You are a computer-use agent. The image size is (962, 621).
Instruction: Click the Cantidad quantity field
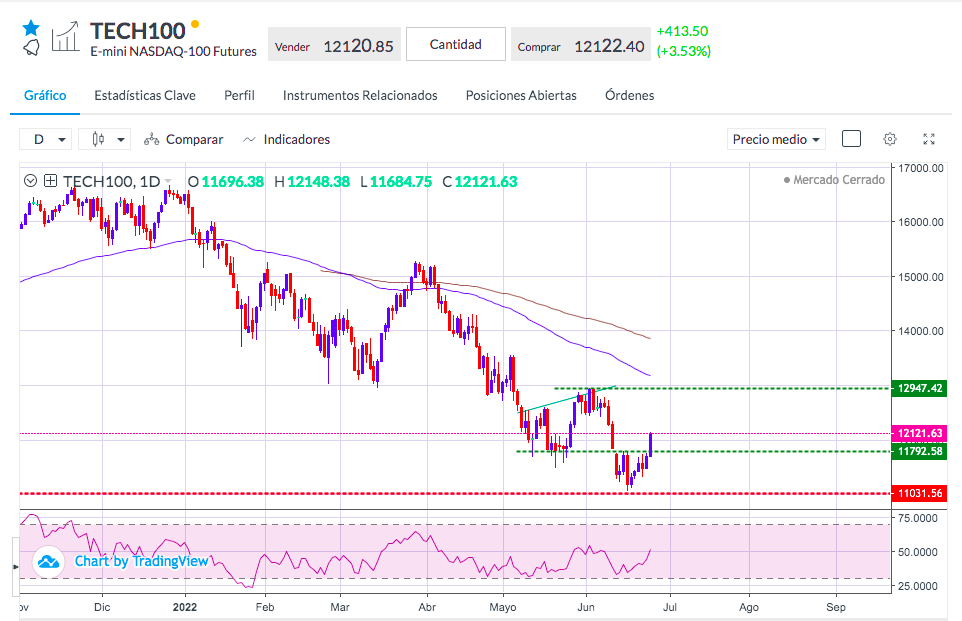[x=456, y=44]
